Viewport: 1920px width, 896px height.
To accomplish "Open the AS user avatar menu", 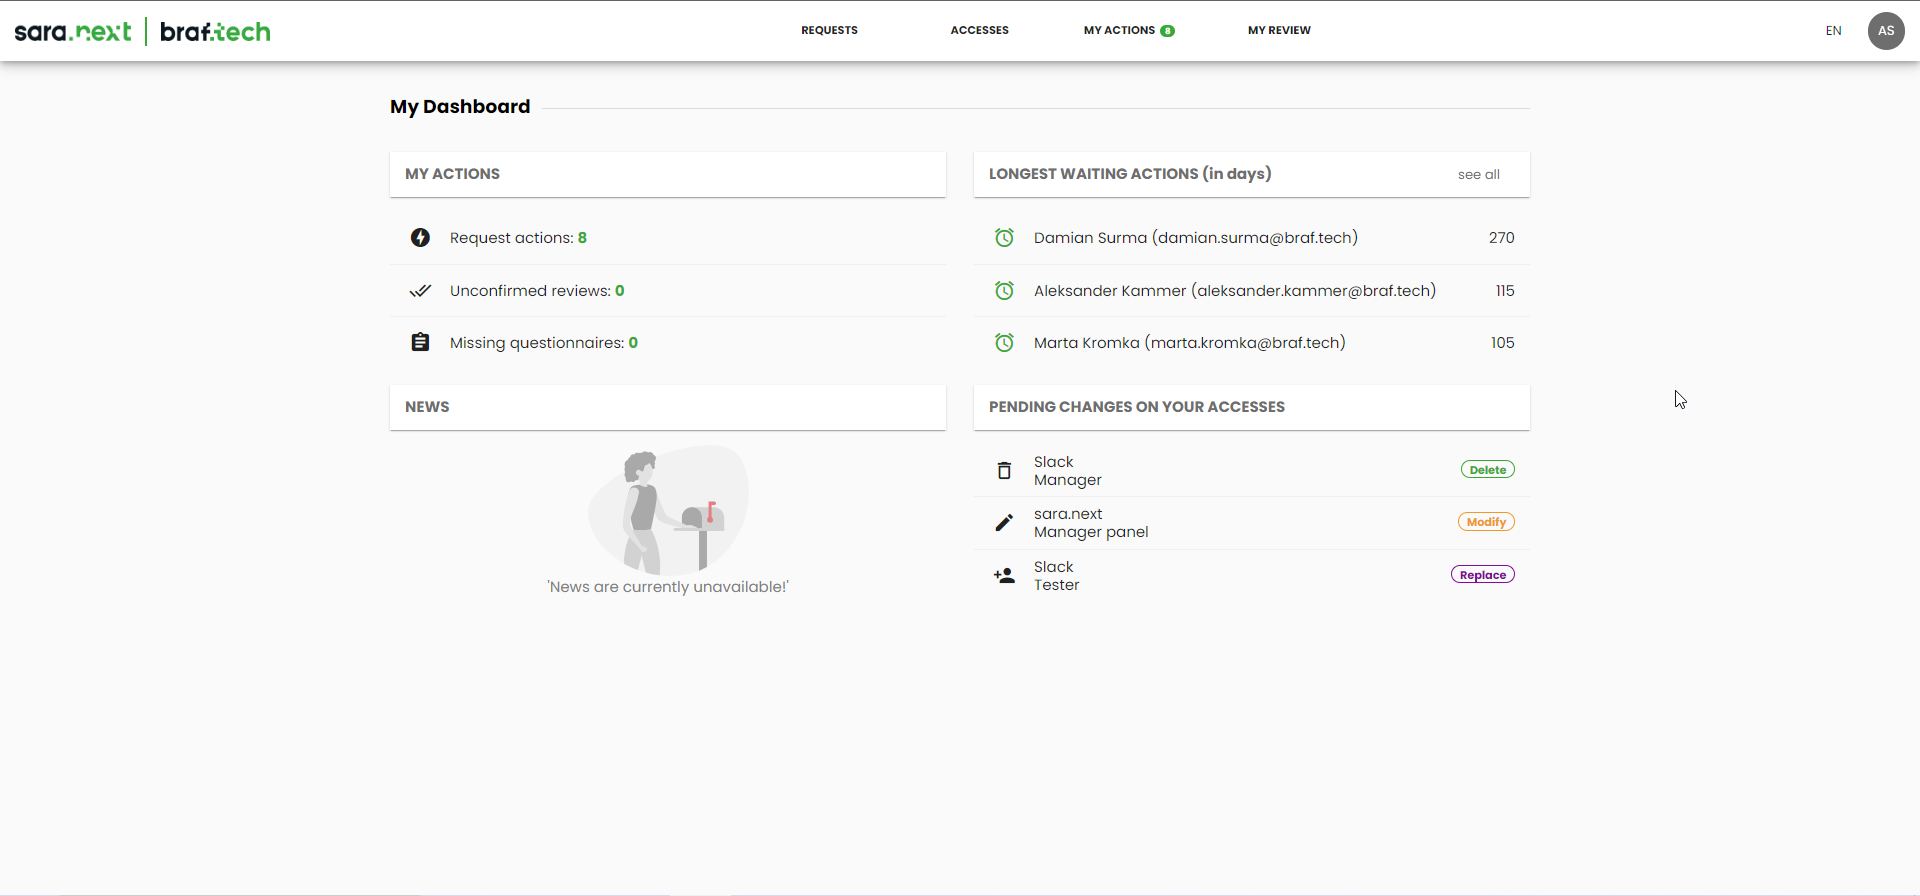I will click(x=1885, y=31).
